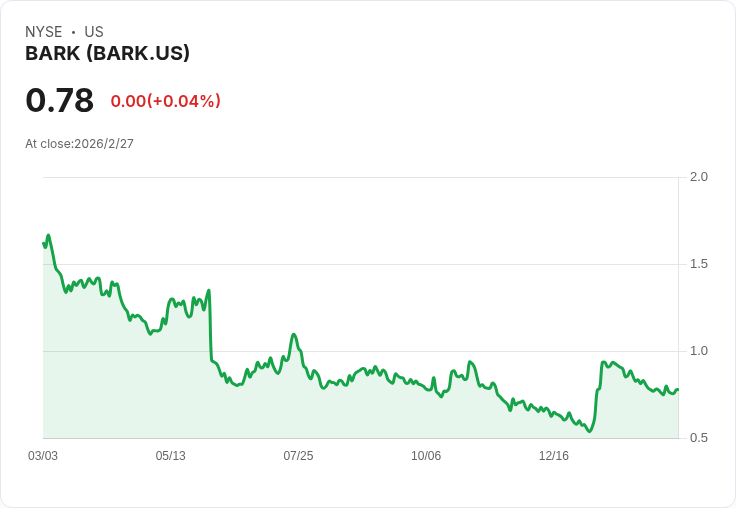Click the 07/25 date axis label
736x508 pixels.
pos(298,456)
